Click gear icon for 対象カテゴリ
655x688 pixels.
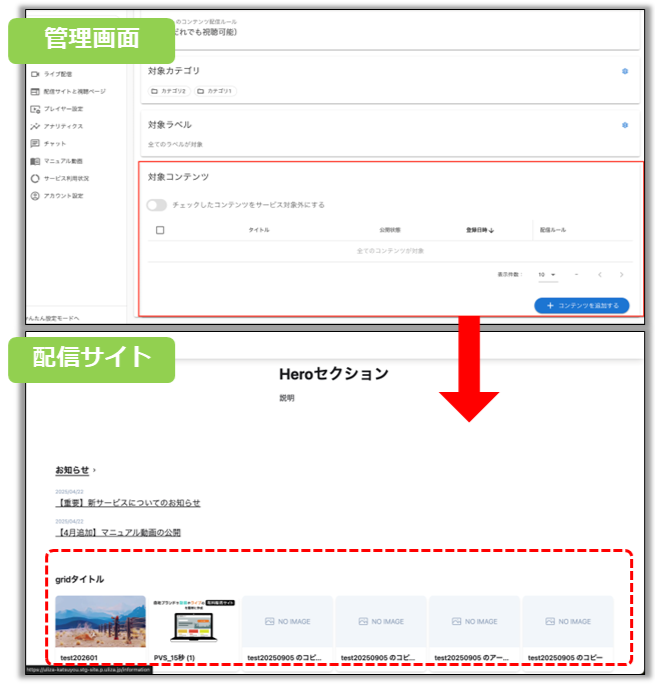tap(625, 72)
